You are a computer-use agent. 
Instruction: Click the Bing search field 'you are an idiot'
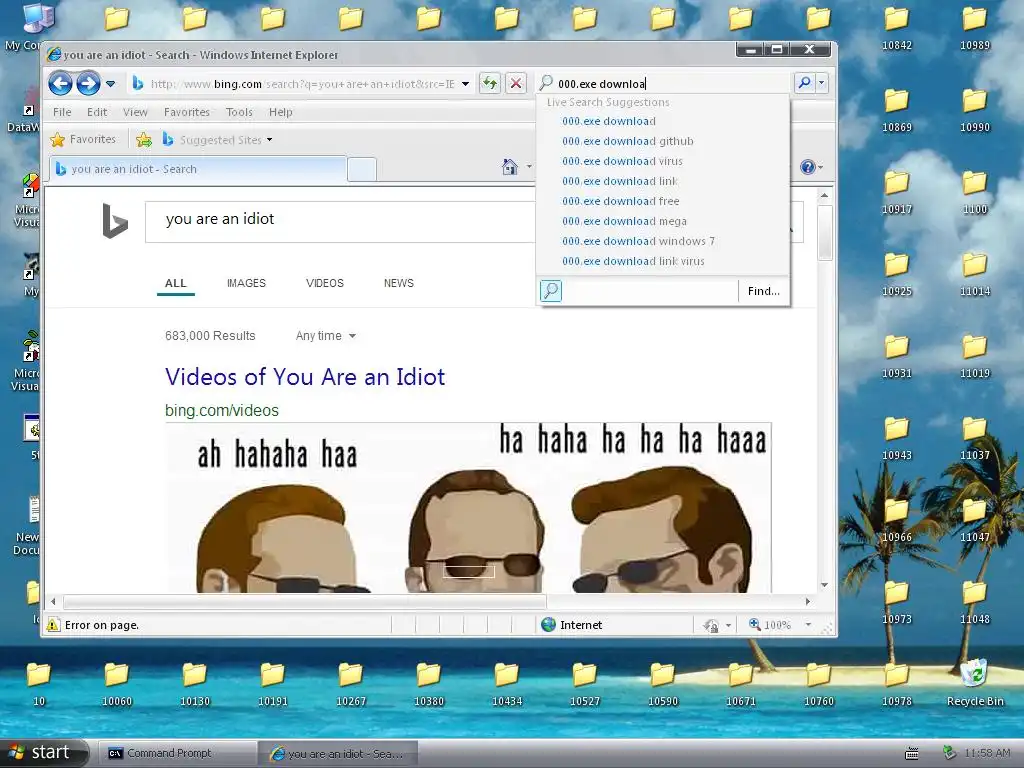pyautogui.click(x=340, y=221)
